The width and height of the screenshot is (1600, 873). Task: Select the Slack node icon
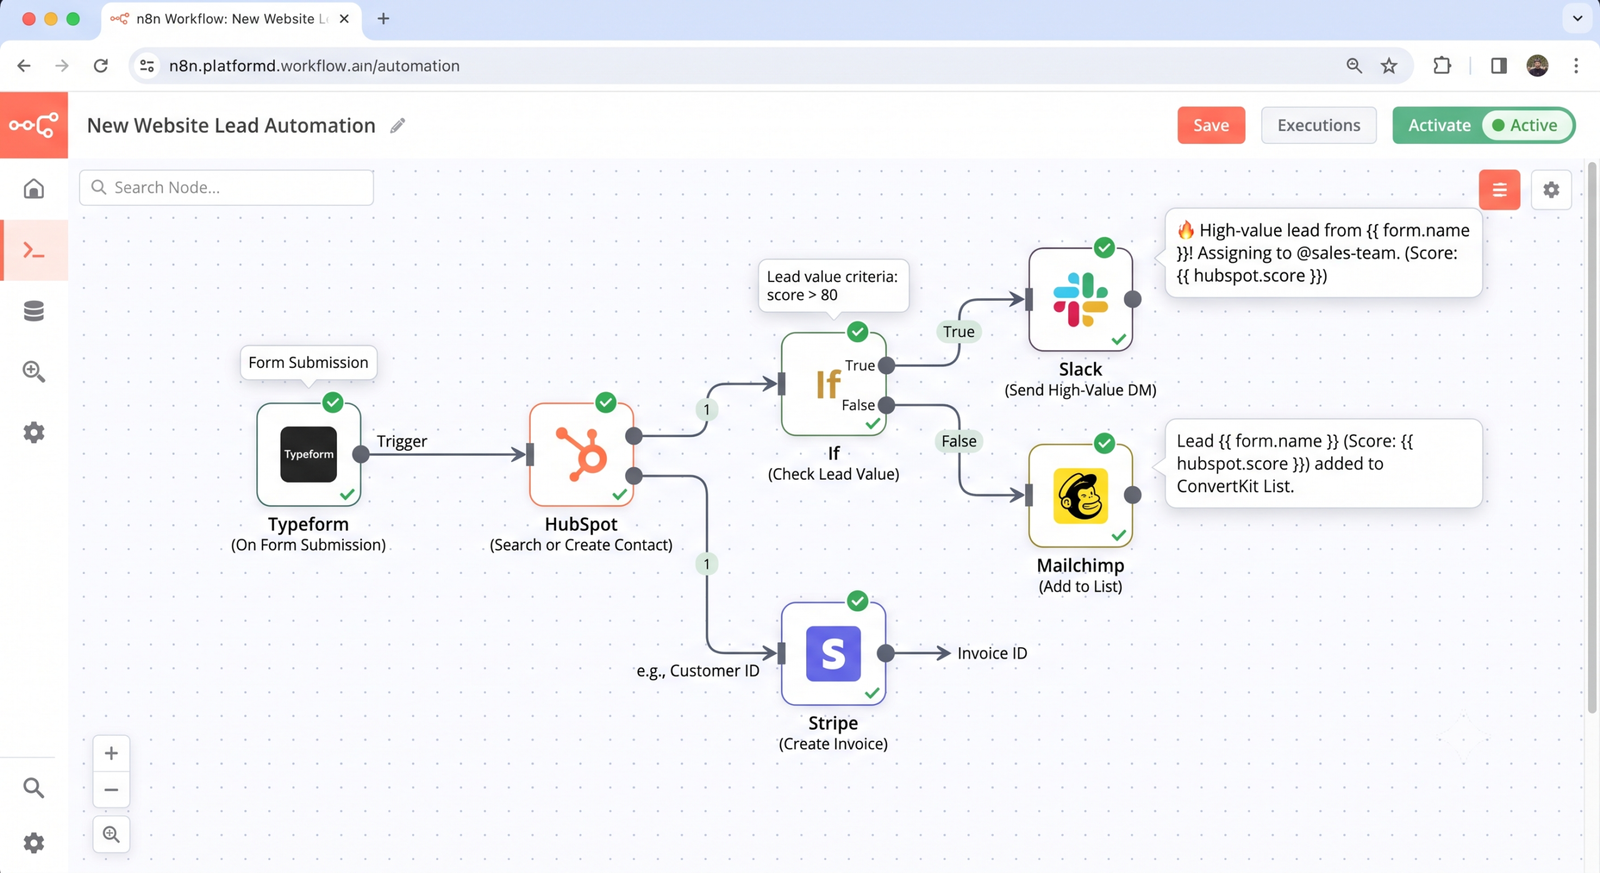[x=1080, y=299]
